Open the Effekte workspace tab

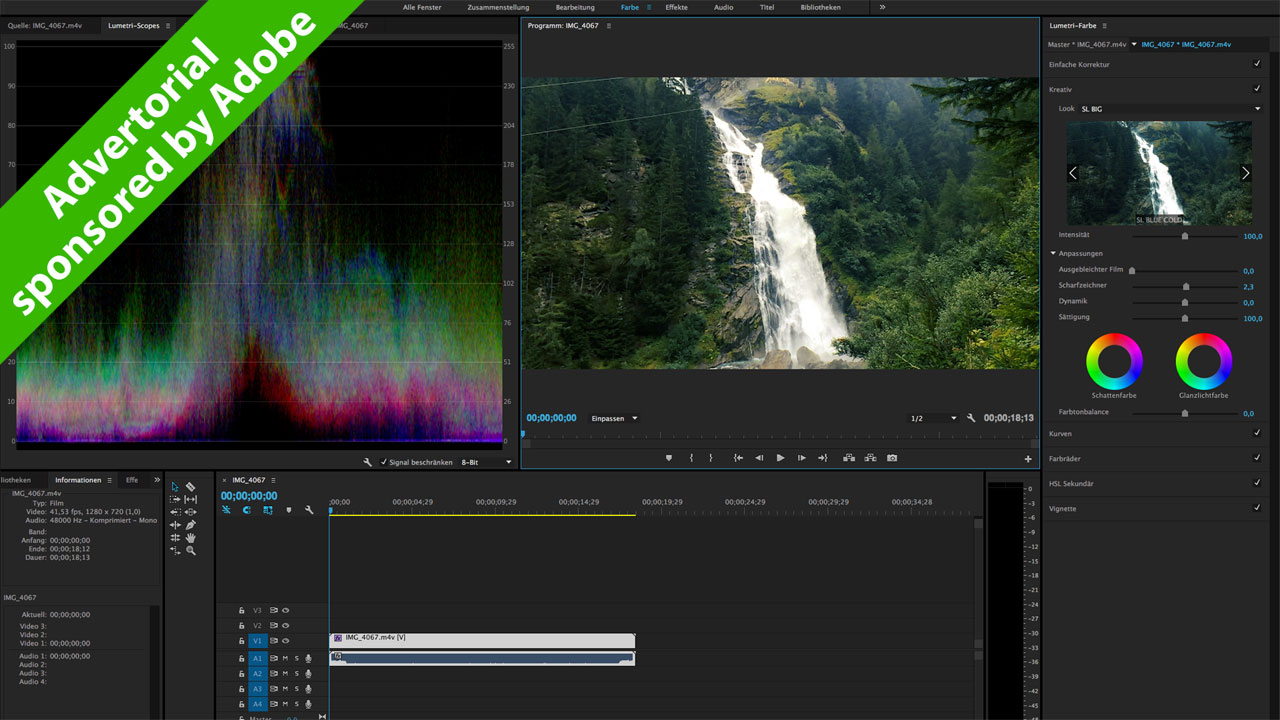676,7
